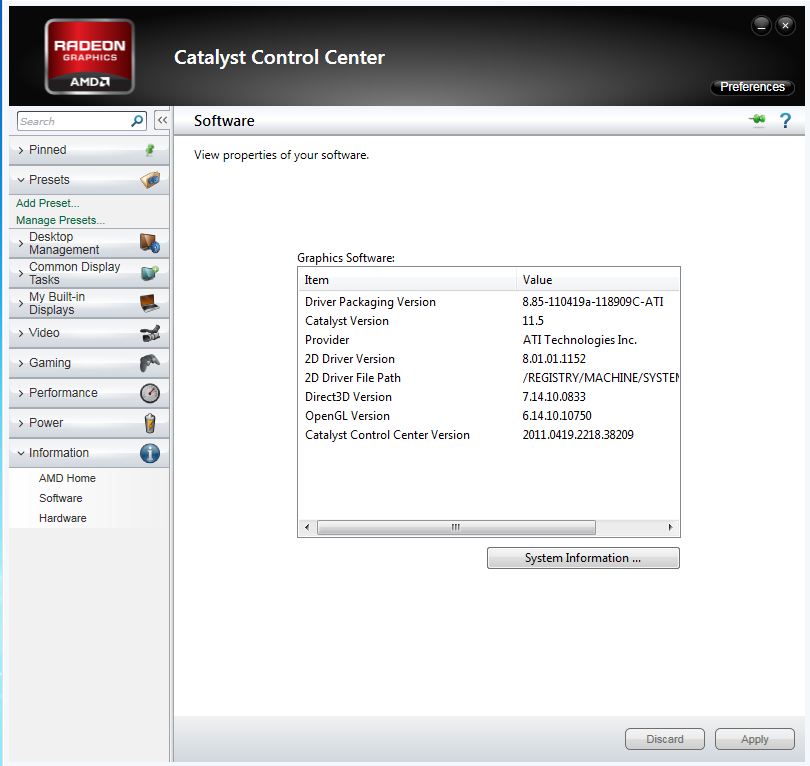Viewport: 810px width, 766px height.
Task: Click the Add Preset link
Action: (x=48, y=203)
